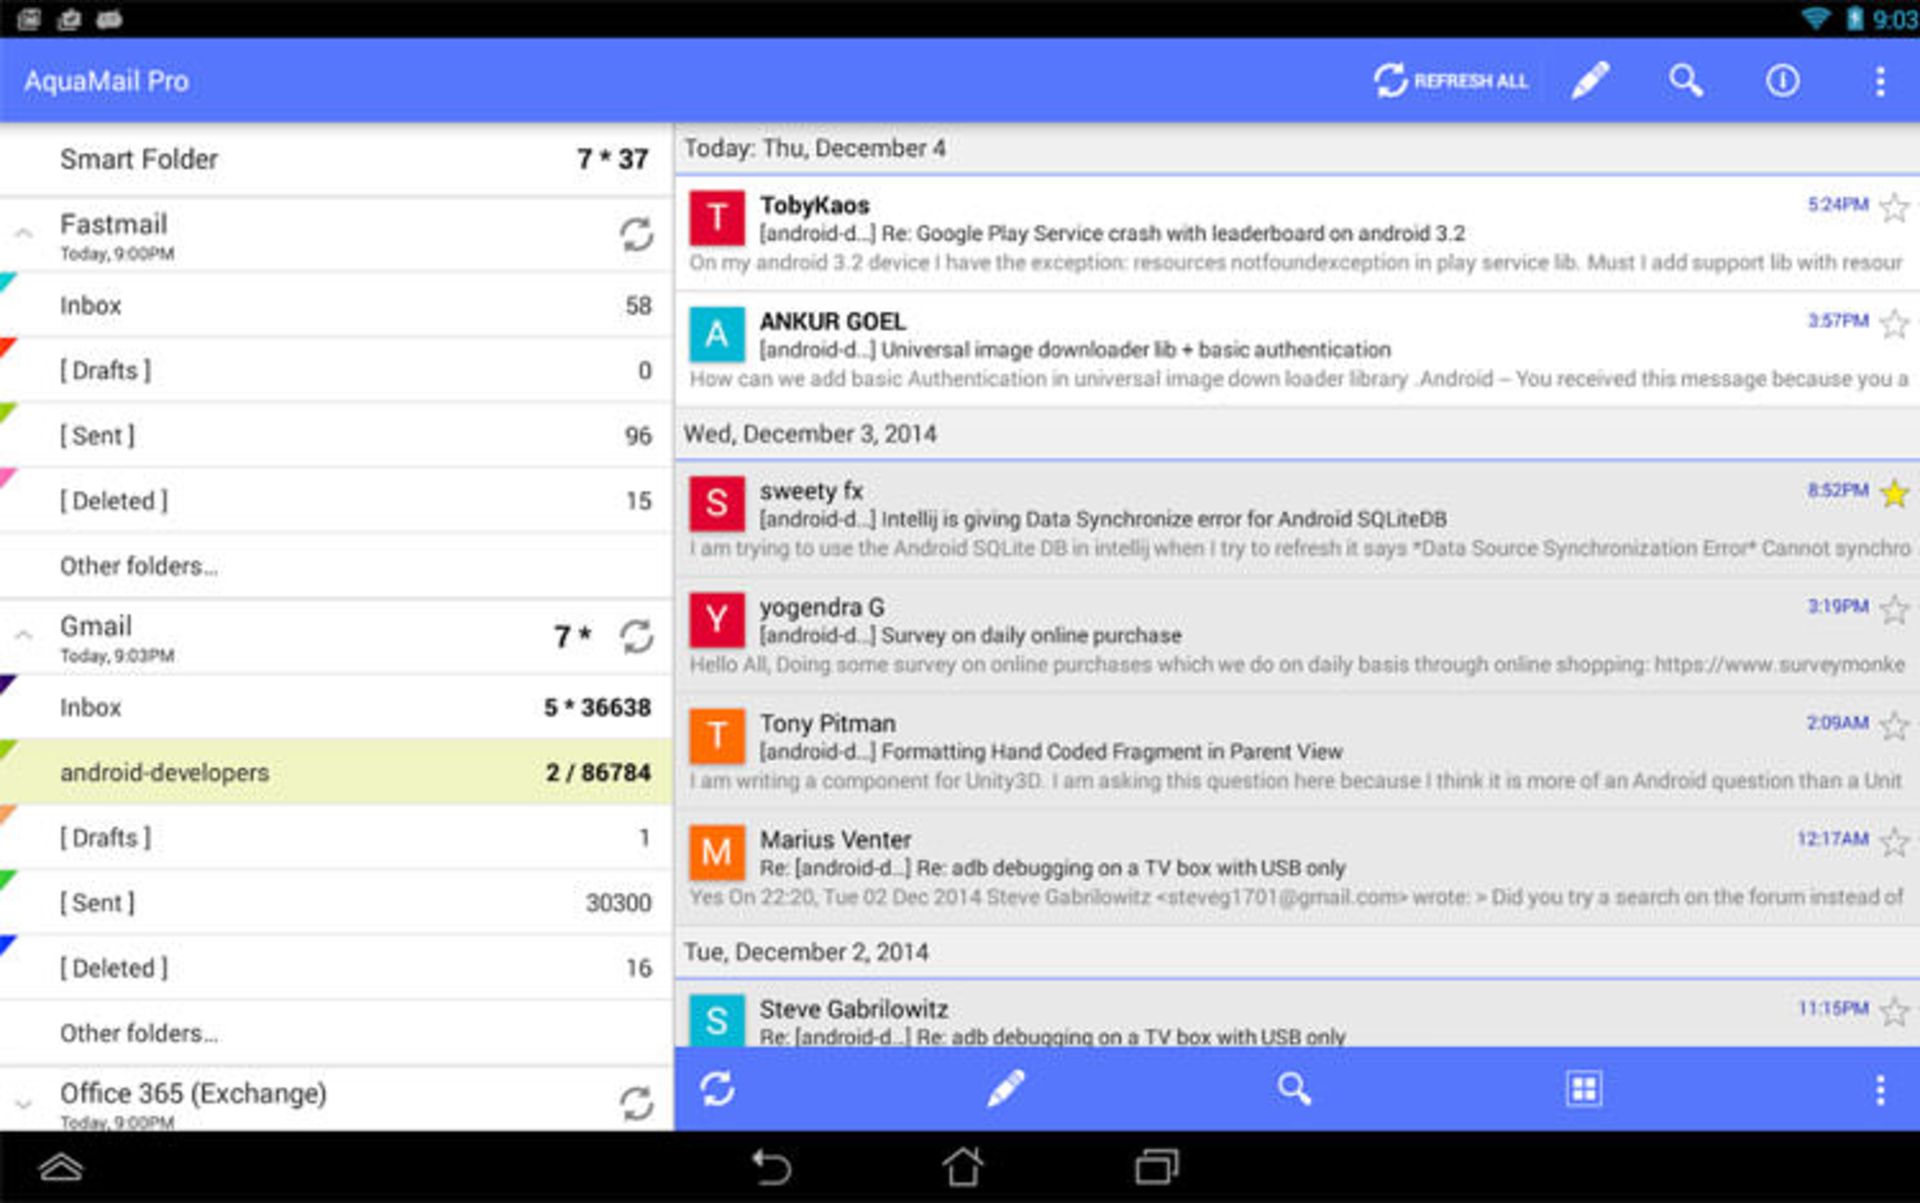Star the Tony Pitman message
The width and height of the screenshot is (1920, 1203).
tap(1894, 725)
